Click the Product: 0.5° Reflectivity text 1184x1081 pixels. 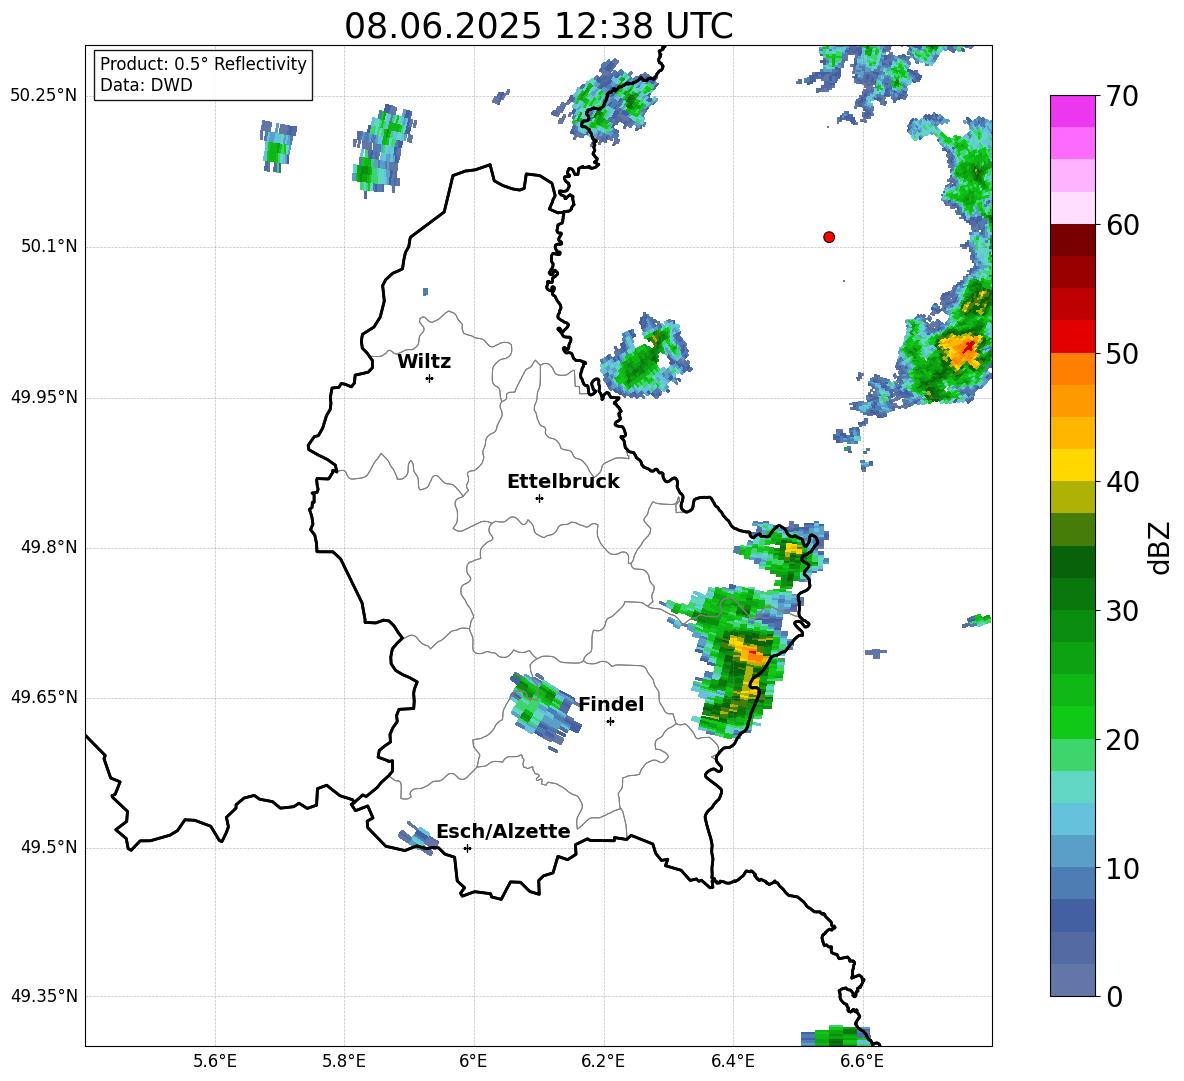tap(203, 64)
